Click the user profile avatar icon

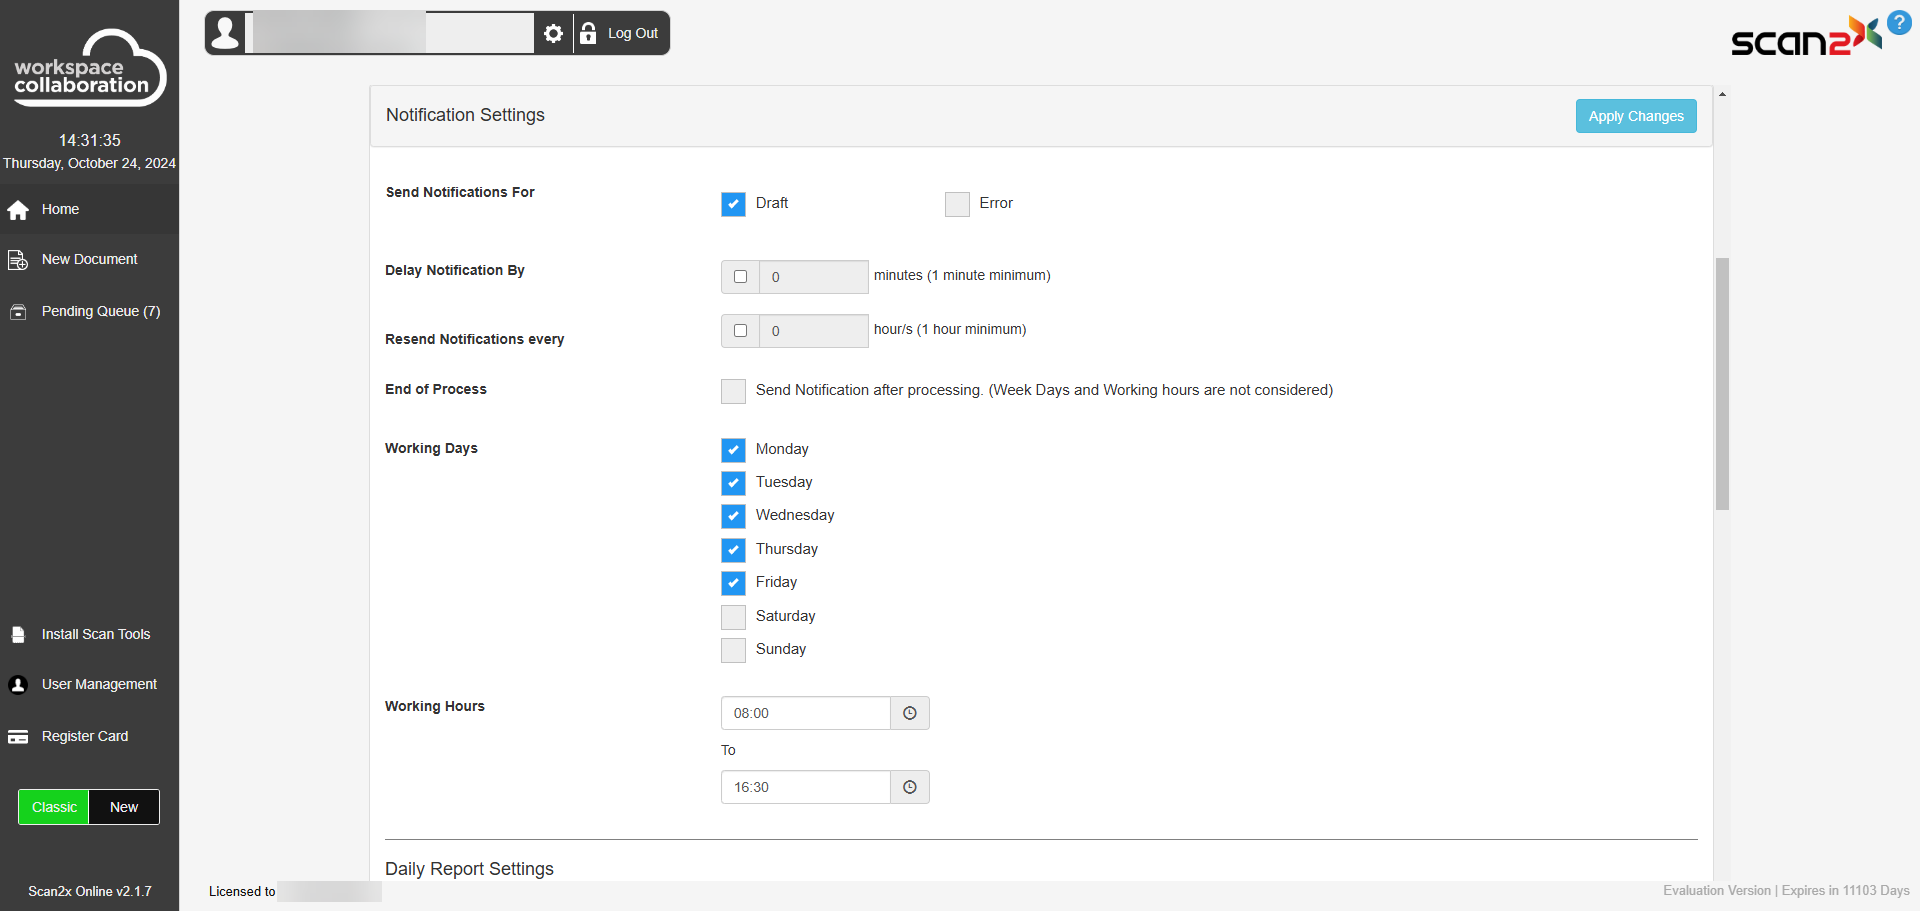click(227, 33)
